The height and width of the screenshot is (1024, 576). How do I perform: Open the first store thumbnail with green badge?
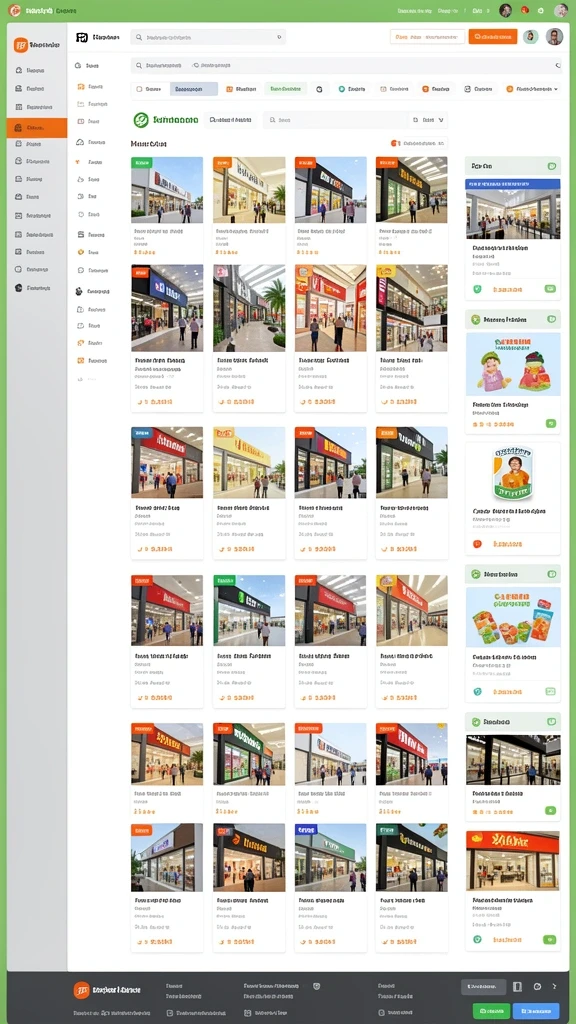click(167, 190)
